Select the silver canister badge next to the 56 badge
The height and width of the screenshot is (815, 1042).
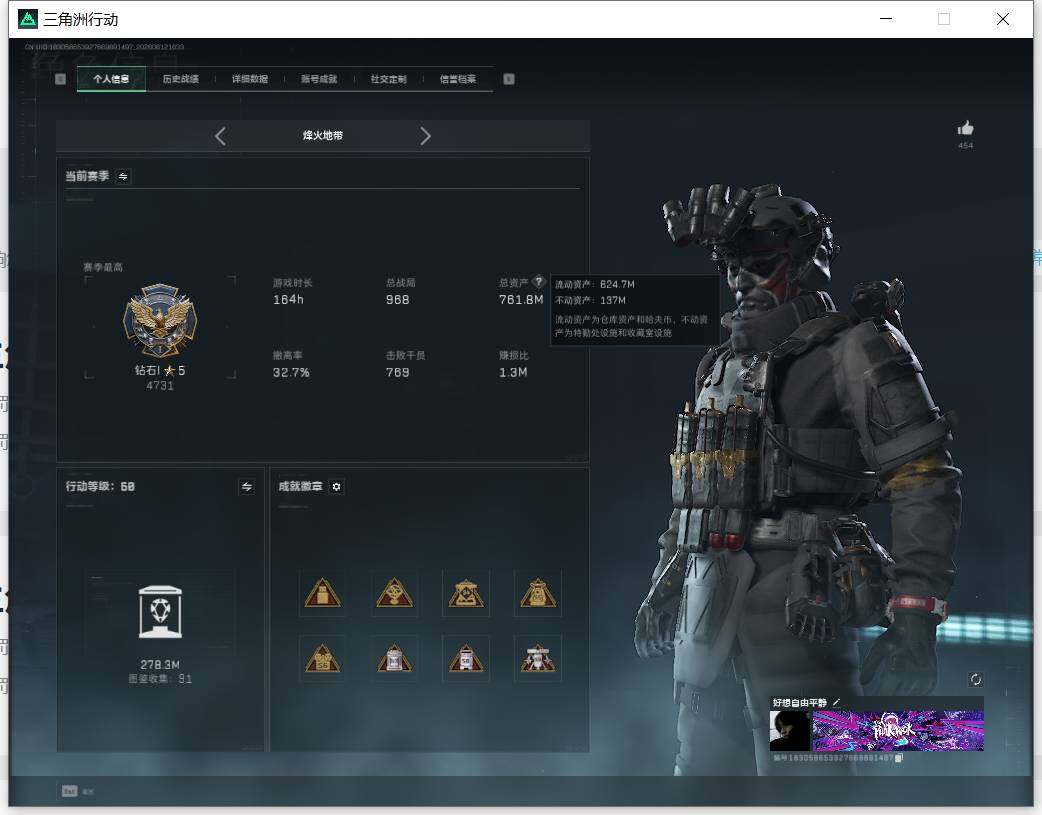point(394,659)
